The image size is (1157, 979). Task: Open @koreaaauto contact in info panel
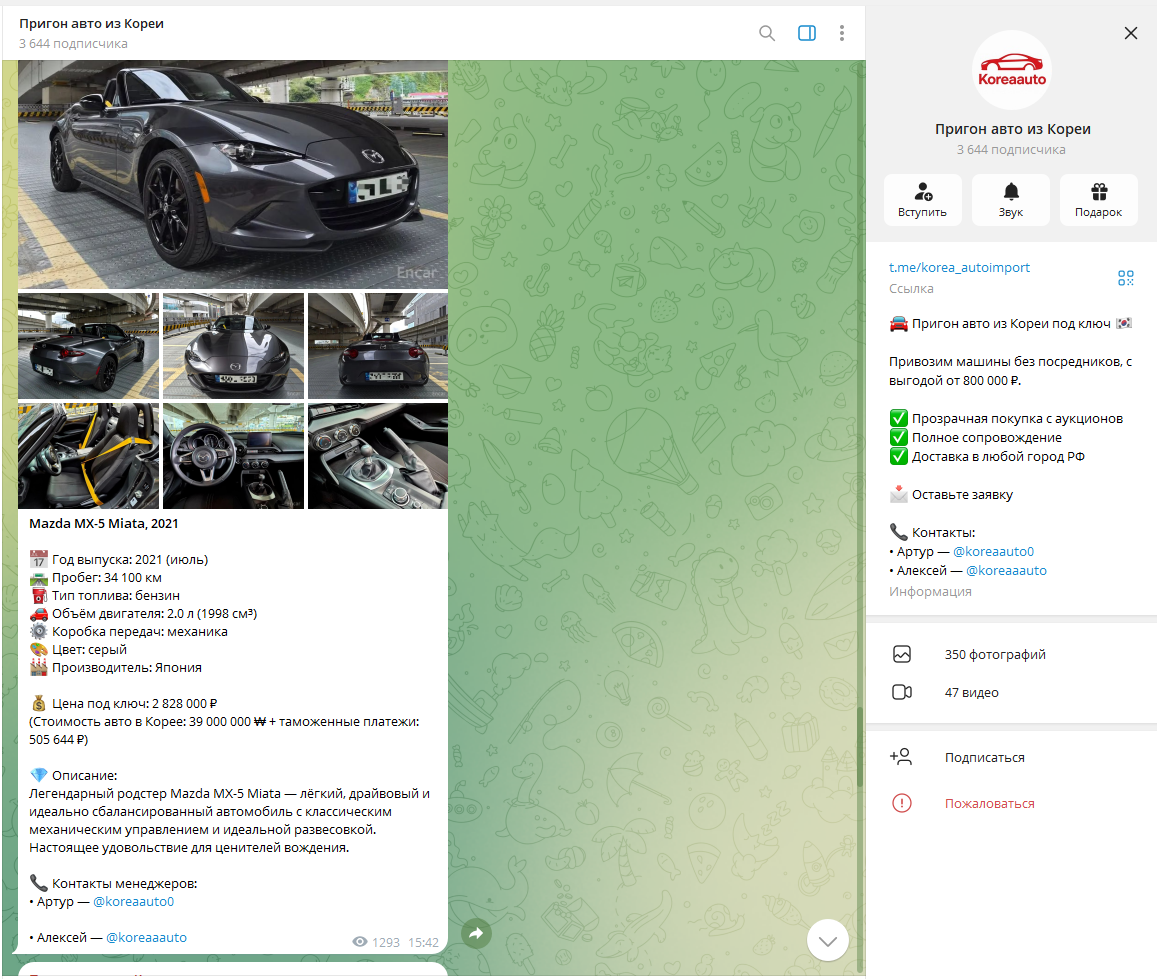tap(1006, 570)
